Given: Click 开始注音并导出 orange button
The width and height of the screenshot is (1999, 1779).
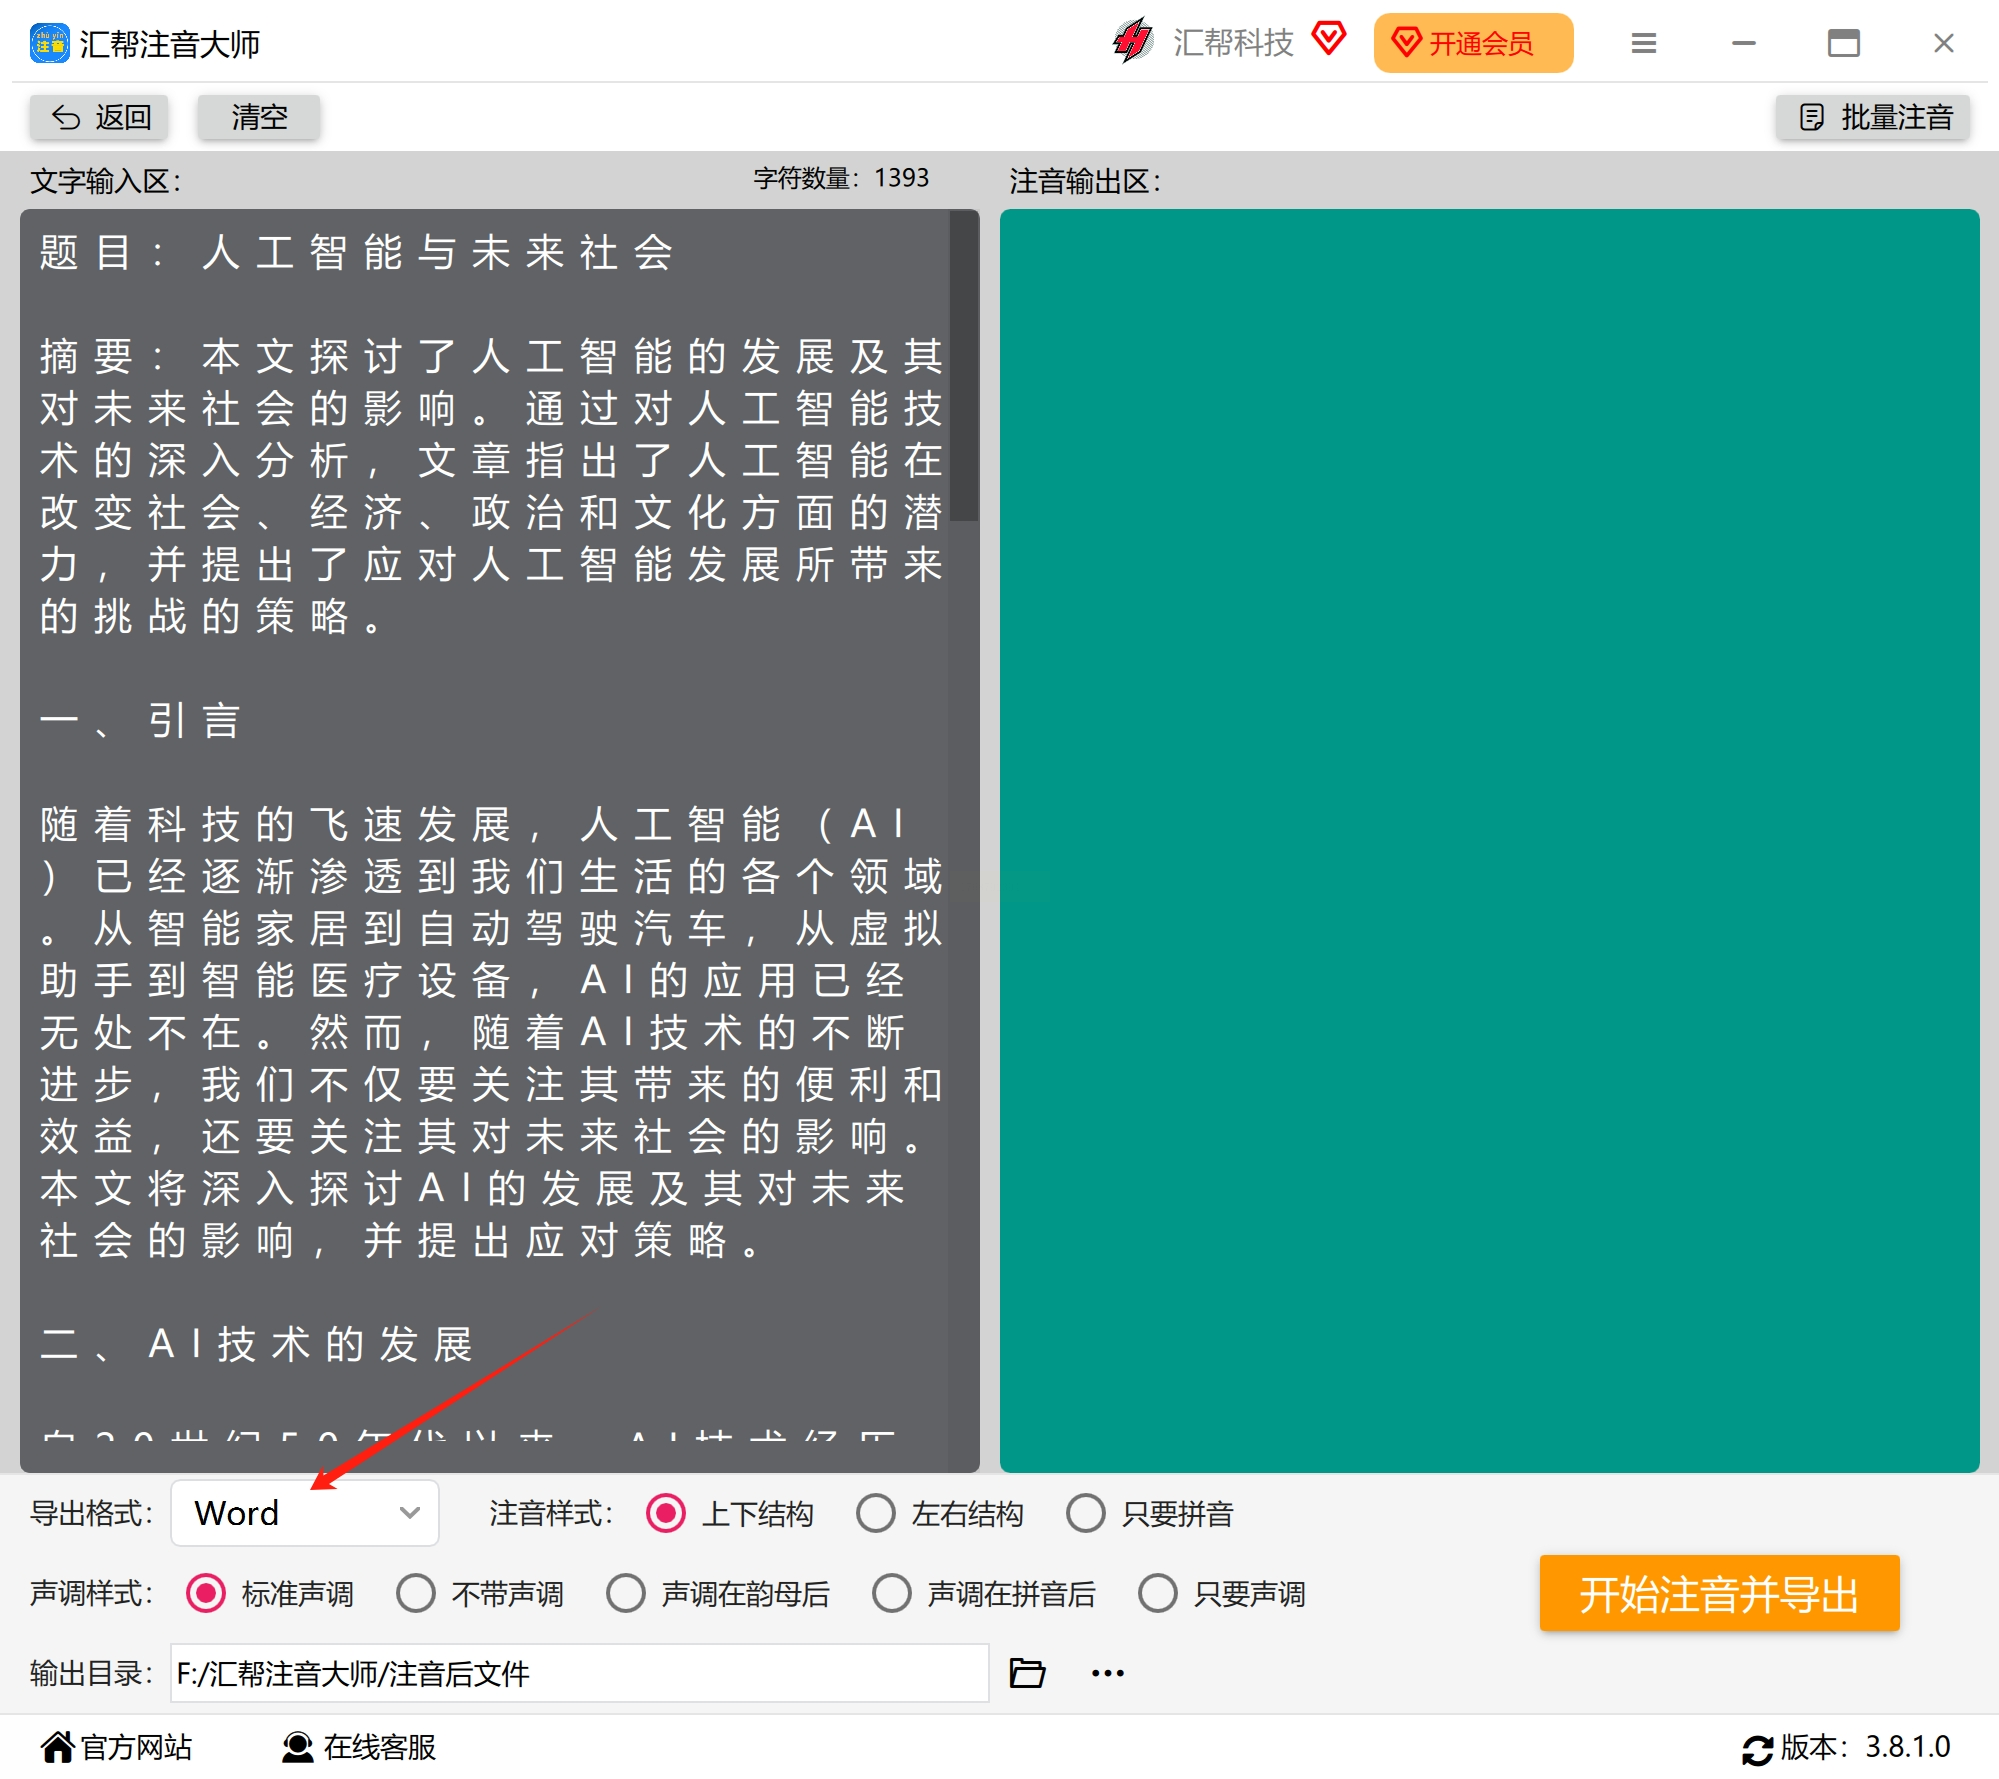Looking at the screenshot, I should (1718, 1593).
